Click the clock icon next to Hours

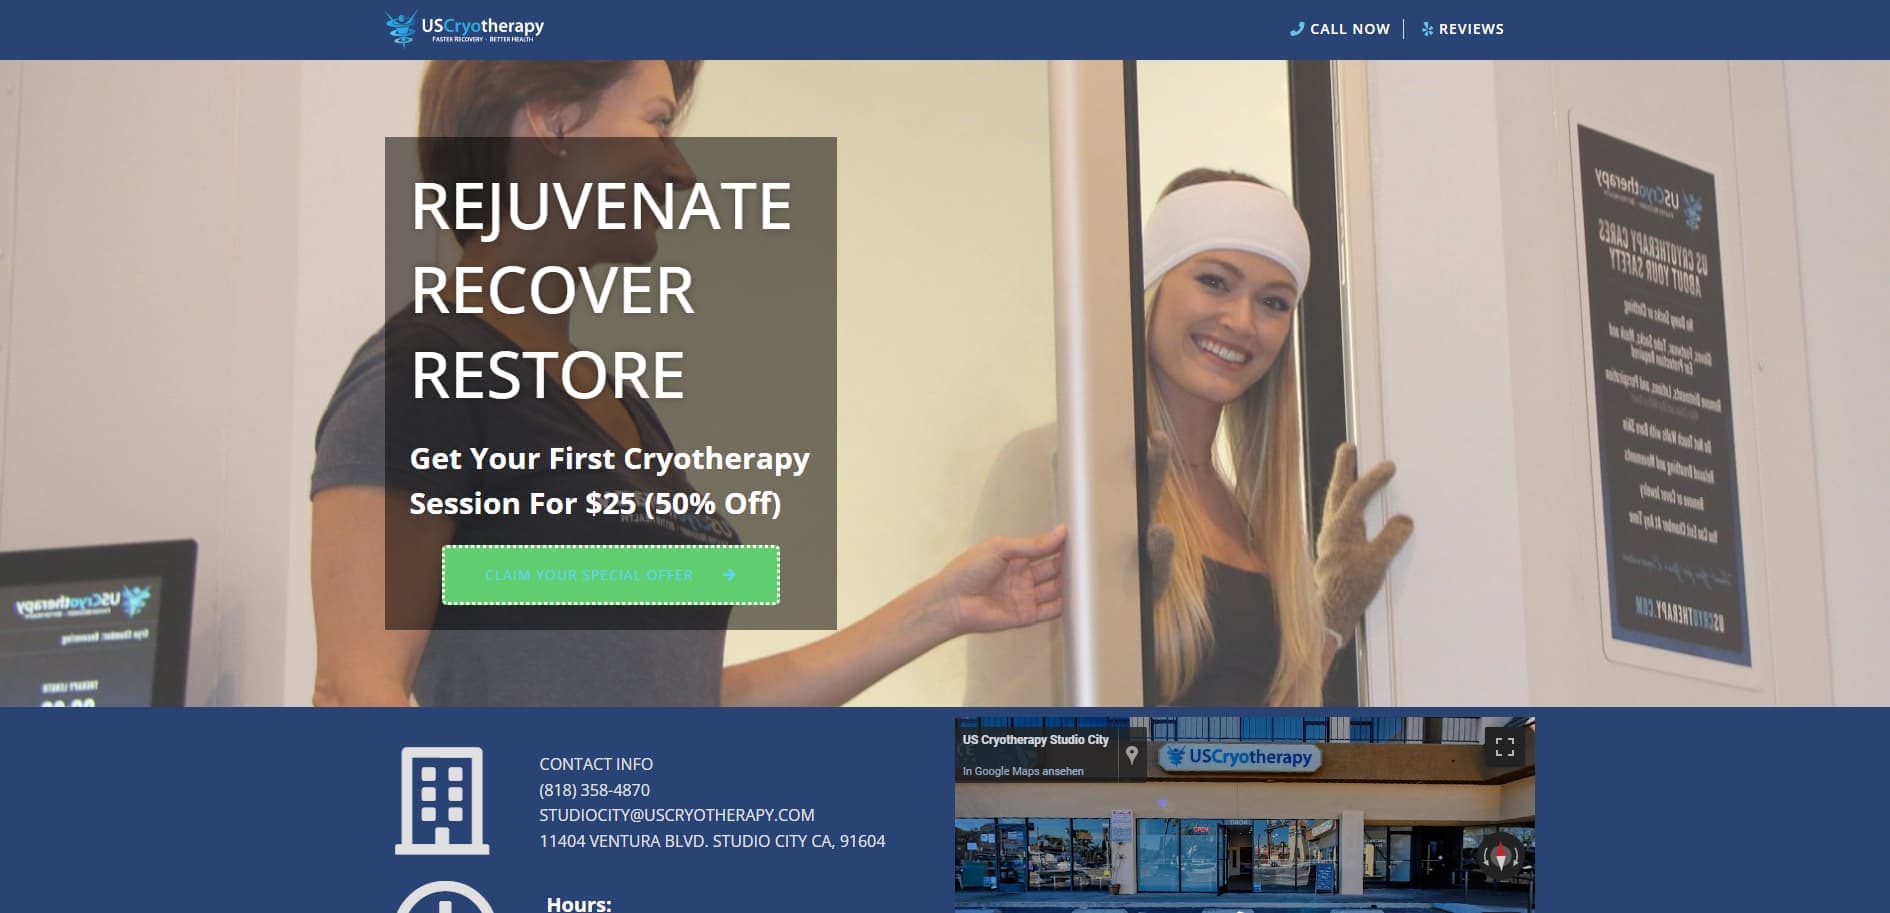445,897
